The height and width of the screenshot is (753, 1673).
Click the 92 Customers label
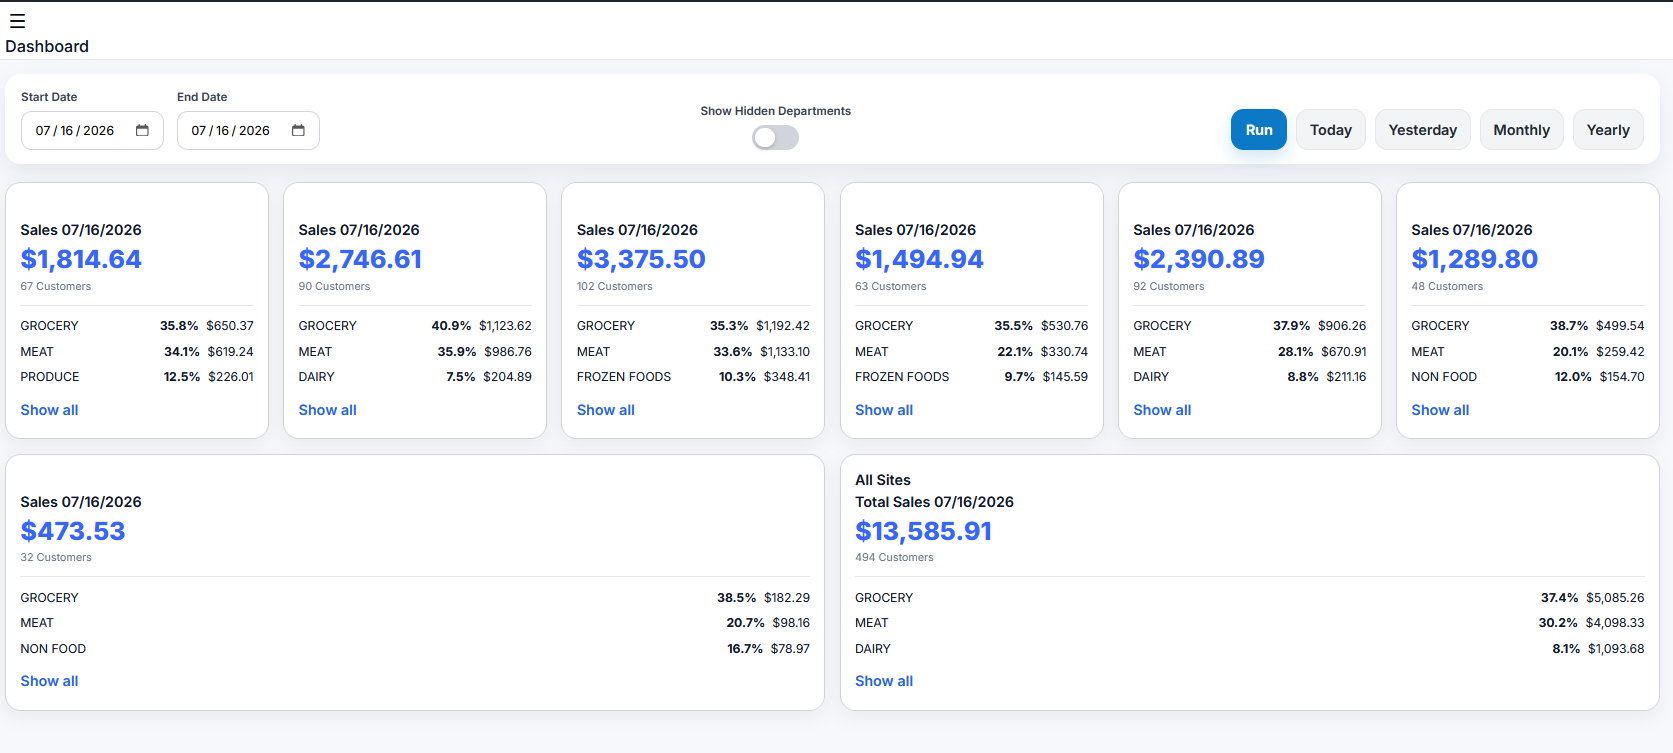click(x=1169, y=286)
